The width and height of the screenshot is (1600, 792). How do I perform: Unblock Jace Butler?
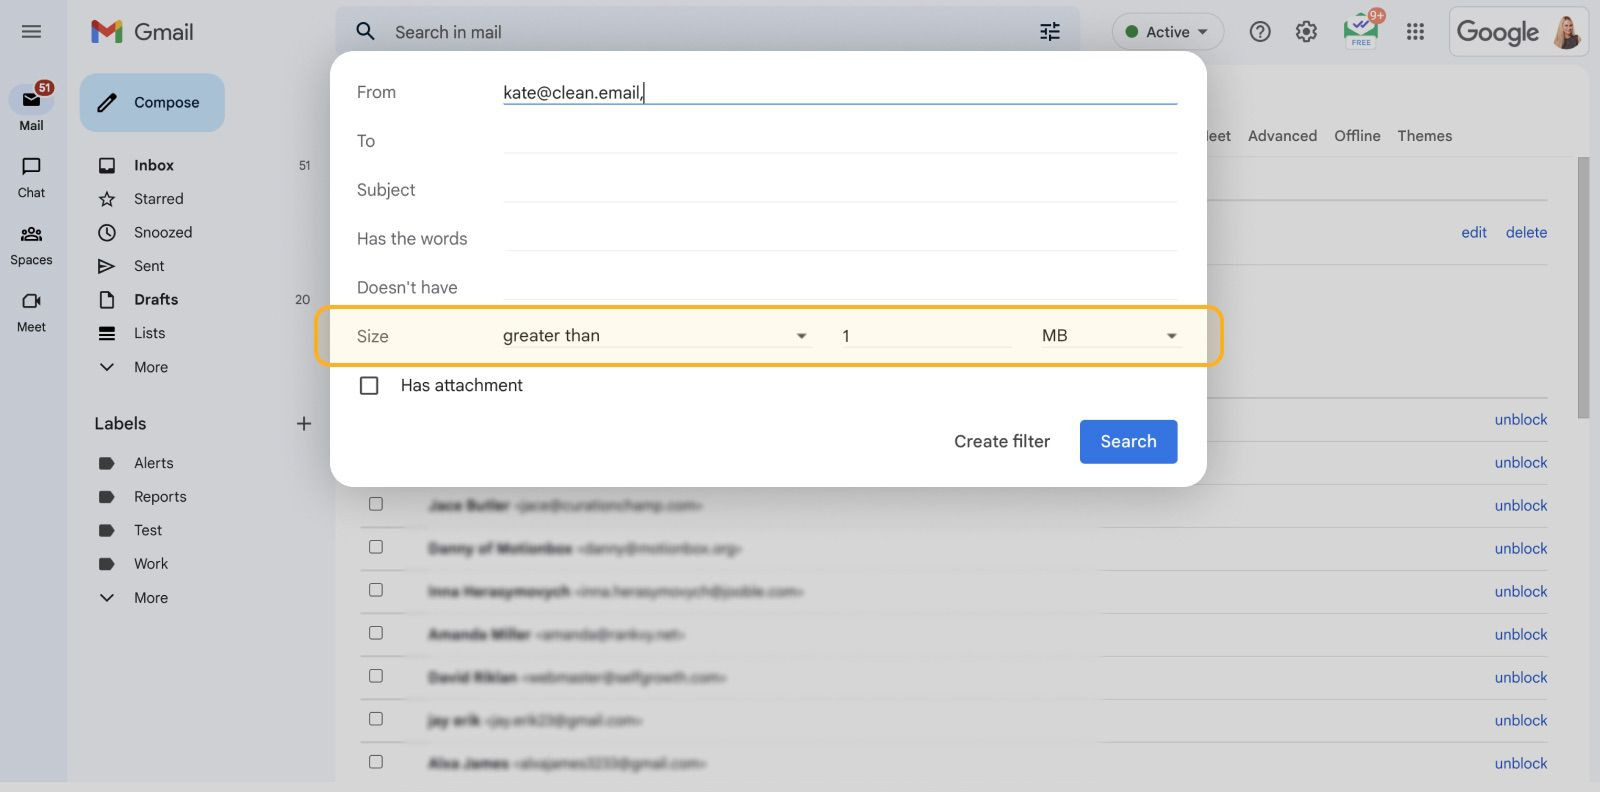coord(1521,505)
